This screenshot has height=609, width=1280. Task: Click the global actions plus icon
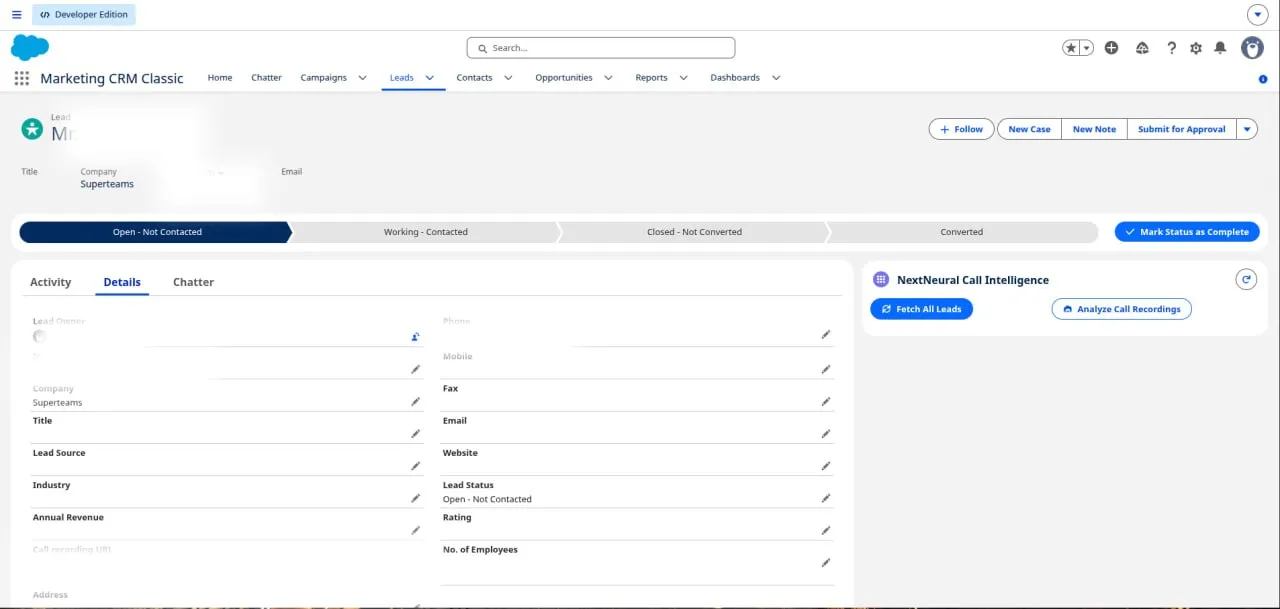[x=1111, y=48]
